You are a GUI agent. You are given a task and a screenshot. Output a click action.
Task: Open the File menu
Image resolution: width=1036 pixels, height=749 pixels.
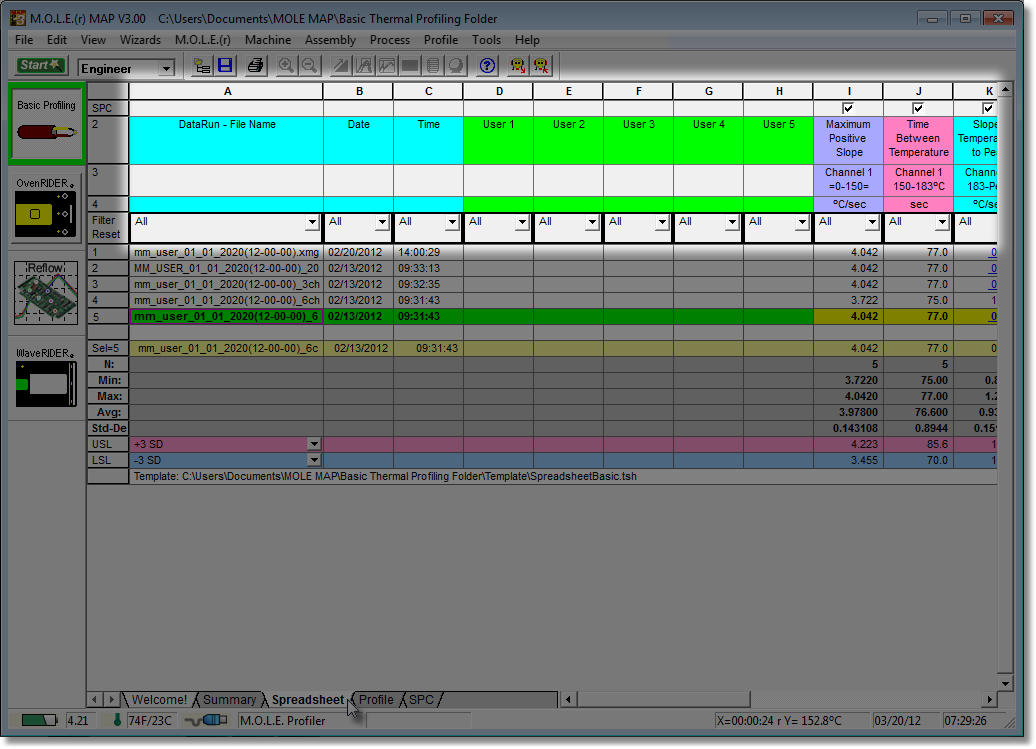click(x=24, y=40)
